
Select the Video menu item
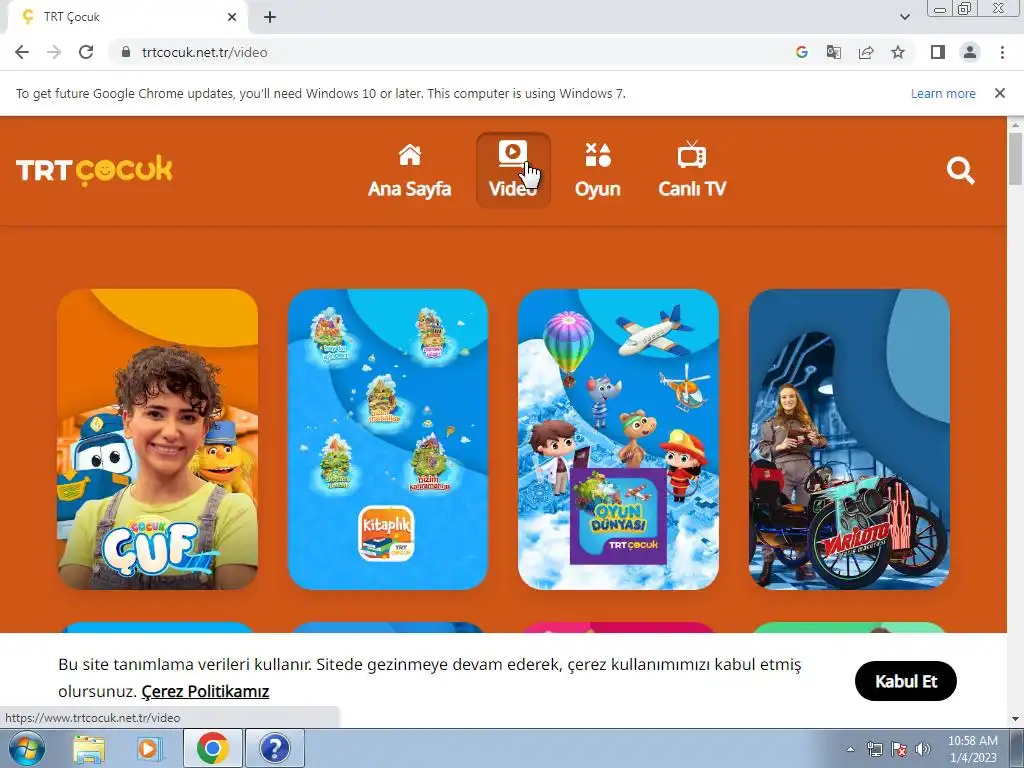513,170
